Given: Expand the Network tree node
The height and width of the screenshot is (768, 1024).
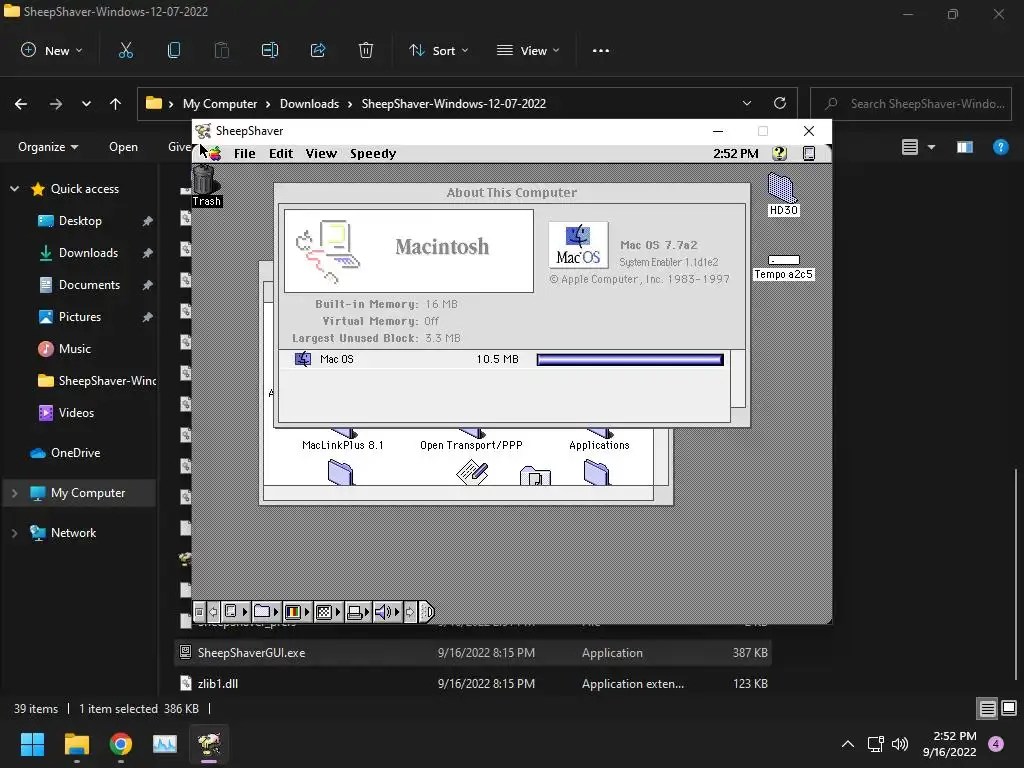Looking at the screenshot, I should pos(14,533).
